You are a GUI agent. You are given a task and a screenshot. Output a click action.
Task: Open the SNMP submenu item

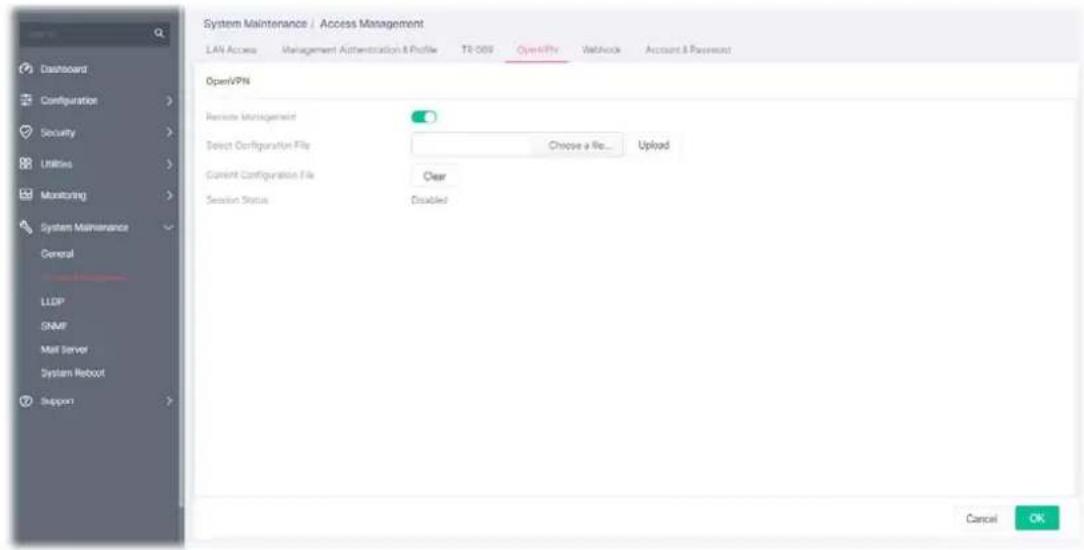(x=53, y=325)
